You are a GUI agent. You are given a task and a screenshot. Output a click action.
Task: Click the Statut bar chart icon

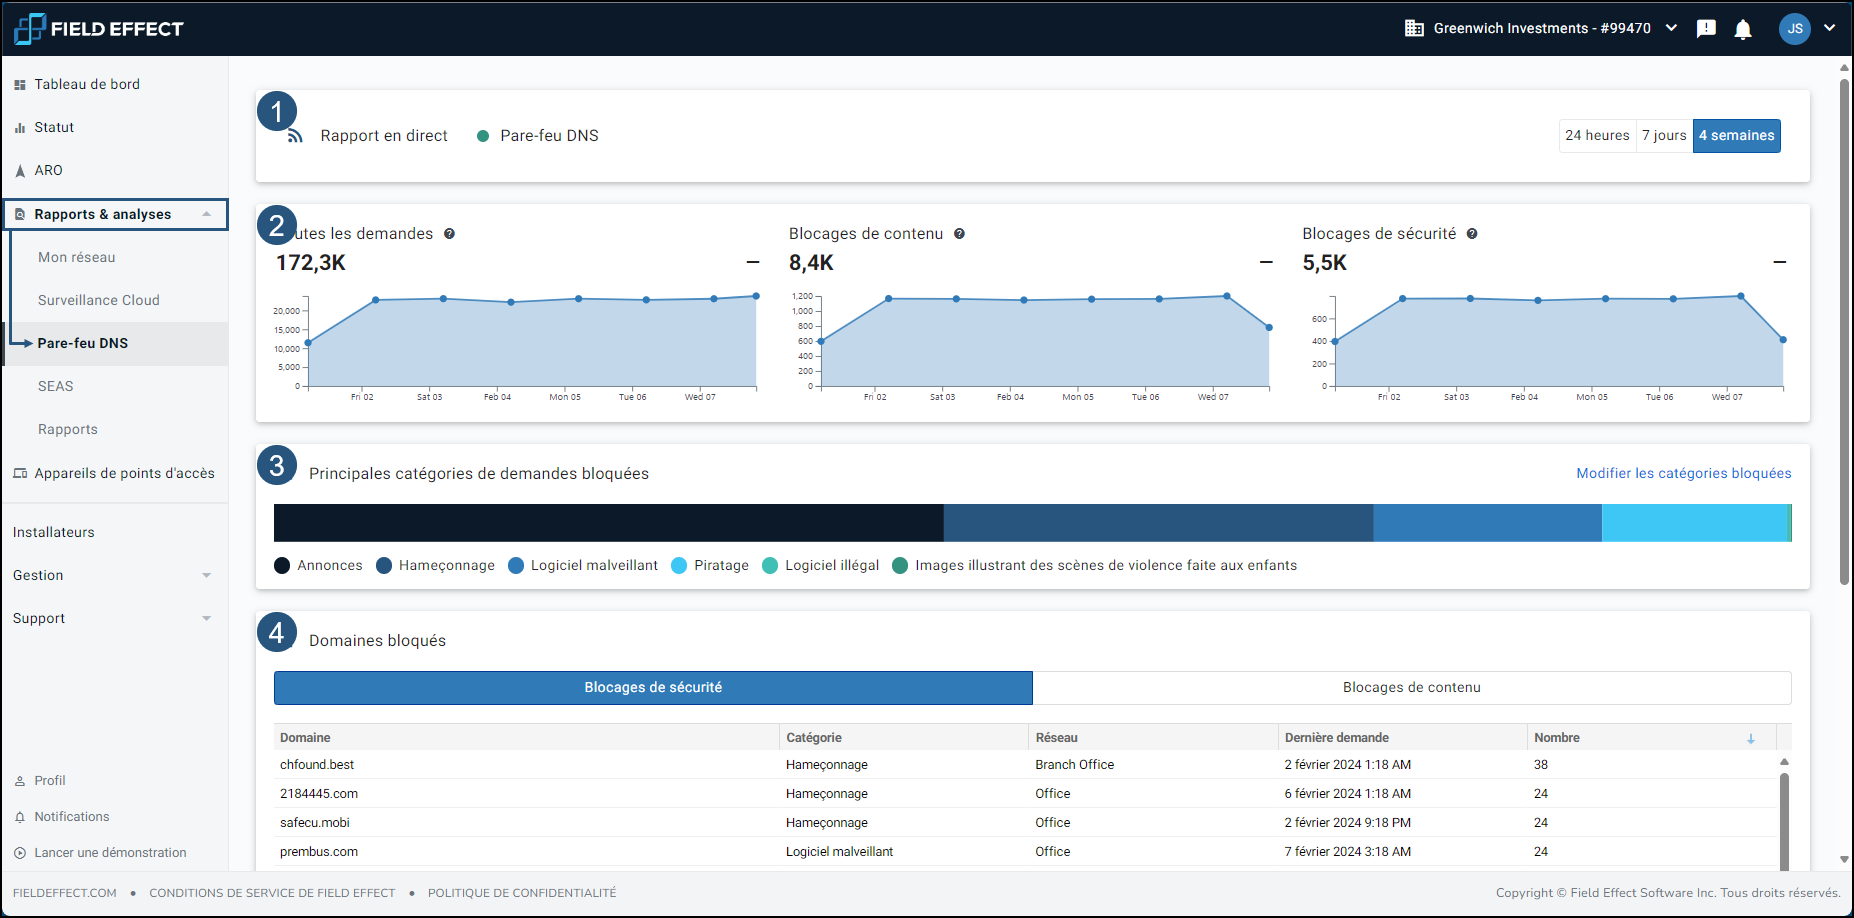[x=20, y=128]
